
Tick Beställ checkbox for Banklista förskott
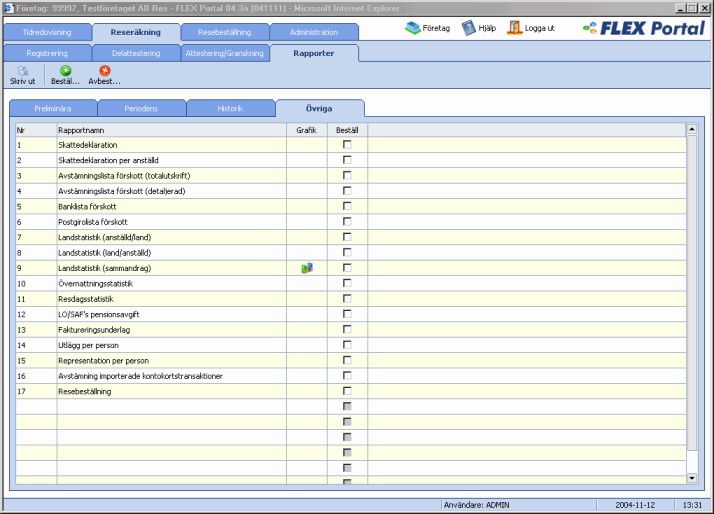[348, 206]
